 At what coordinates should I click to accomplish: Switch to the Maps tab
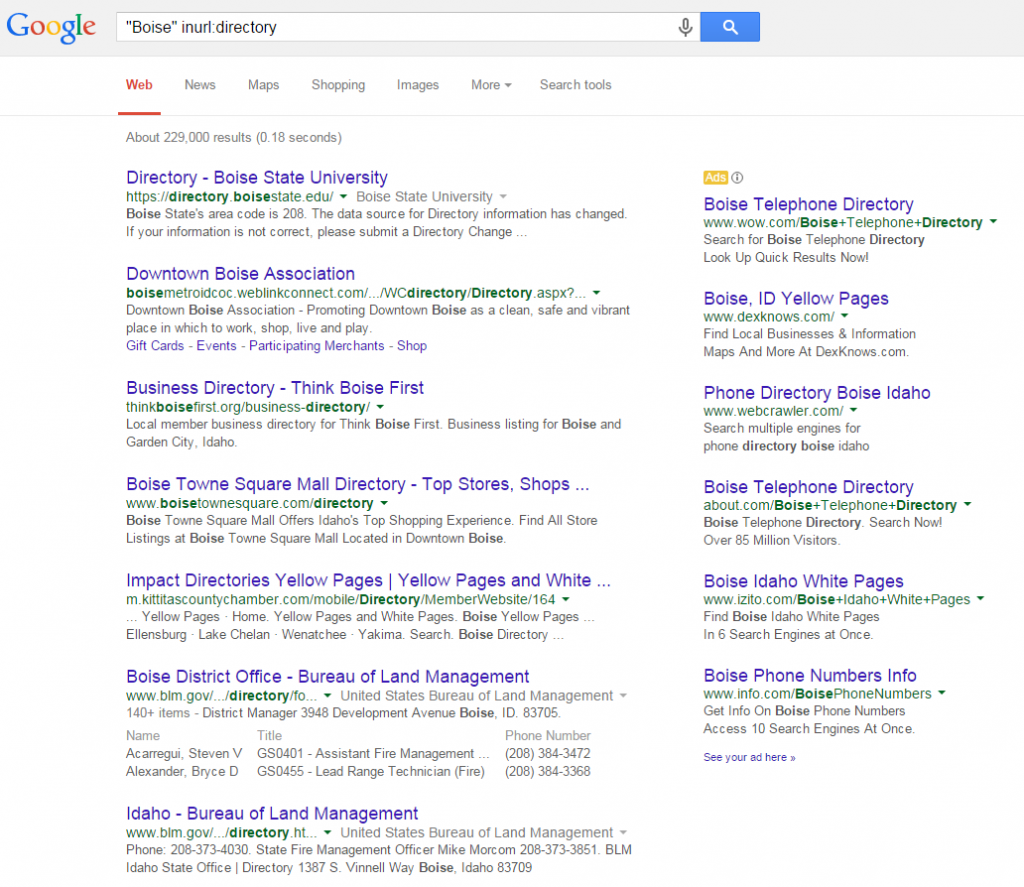click(263, 85)
